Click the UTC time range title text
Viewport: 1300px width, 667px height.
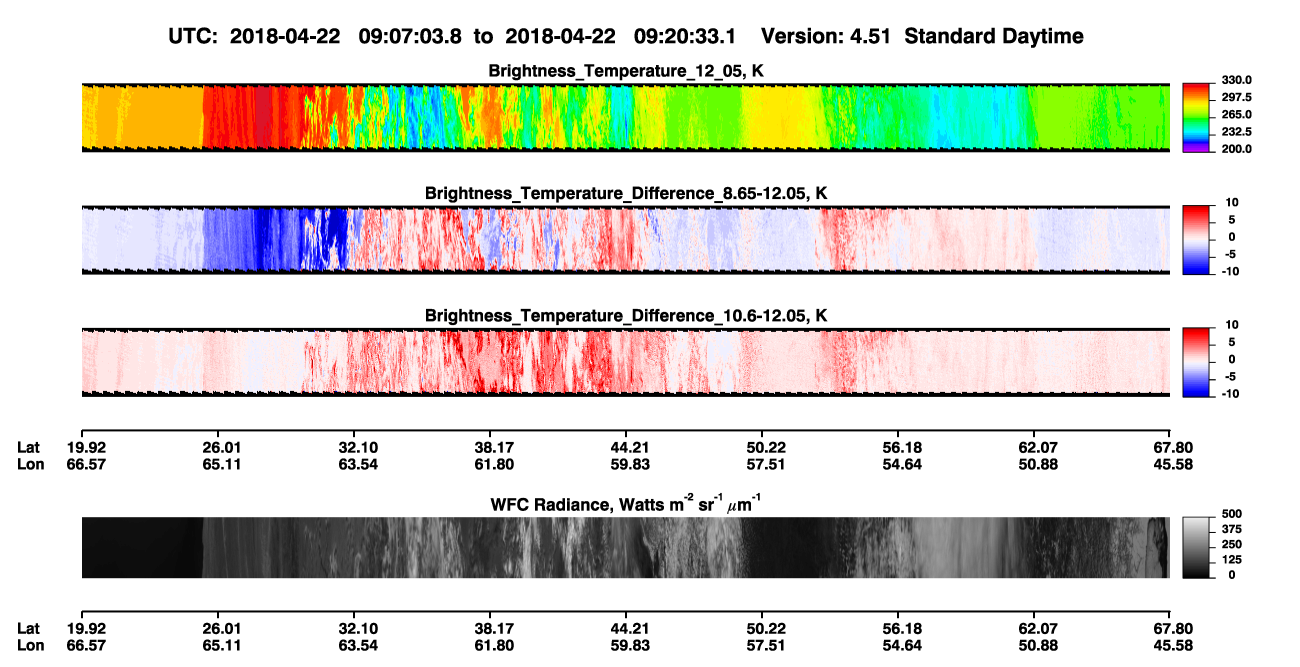626,36
